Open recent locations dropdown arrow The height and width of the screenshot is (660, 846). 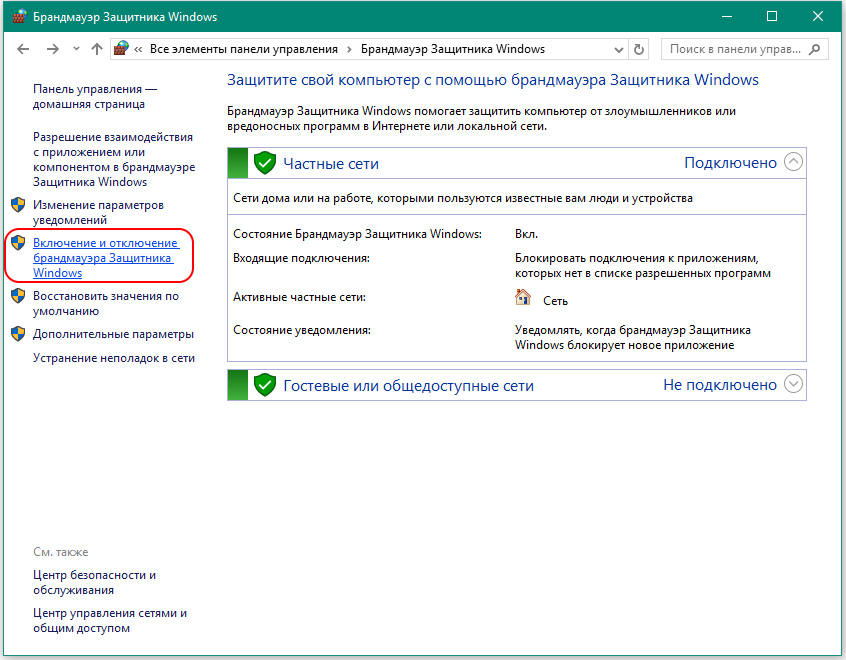coord(76,50)
